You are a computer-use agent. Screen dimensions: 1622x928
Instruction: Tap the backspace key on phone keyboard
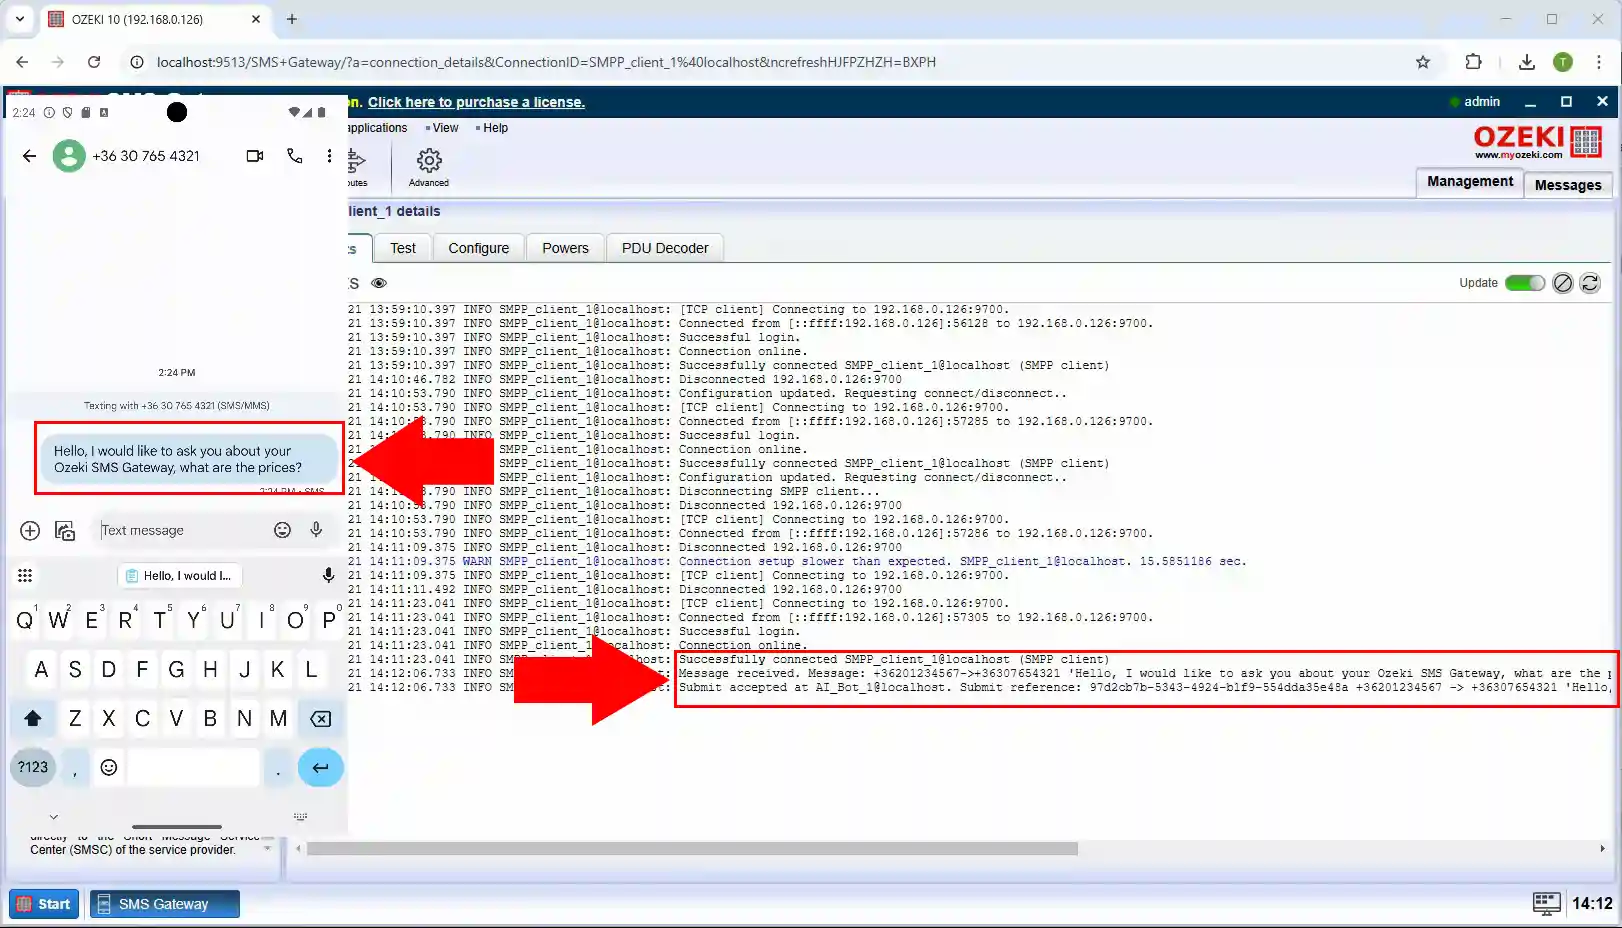point(320,718)
